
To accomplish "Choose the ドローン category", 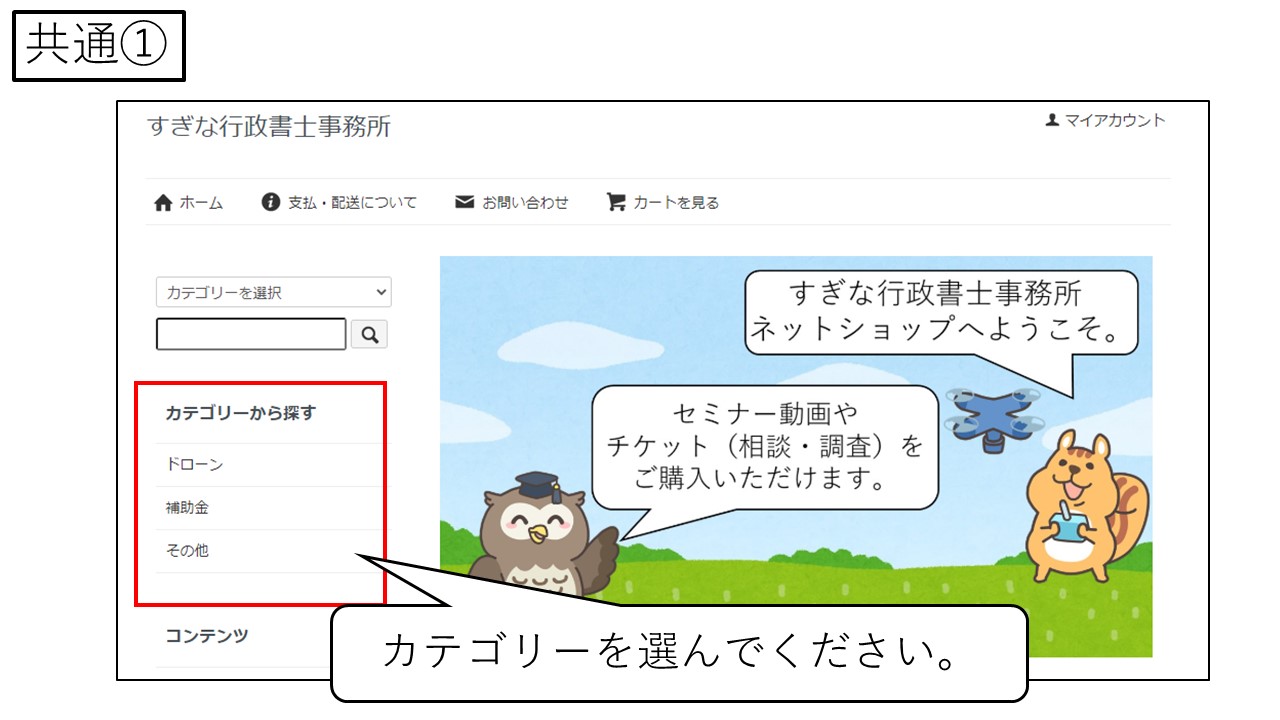I will (194, 465).
